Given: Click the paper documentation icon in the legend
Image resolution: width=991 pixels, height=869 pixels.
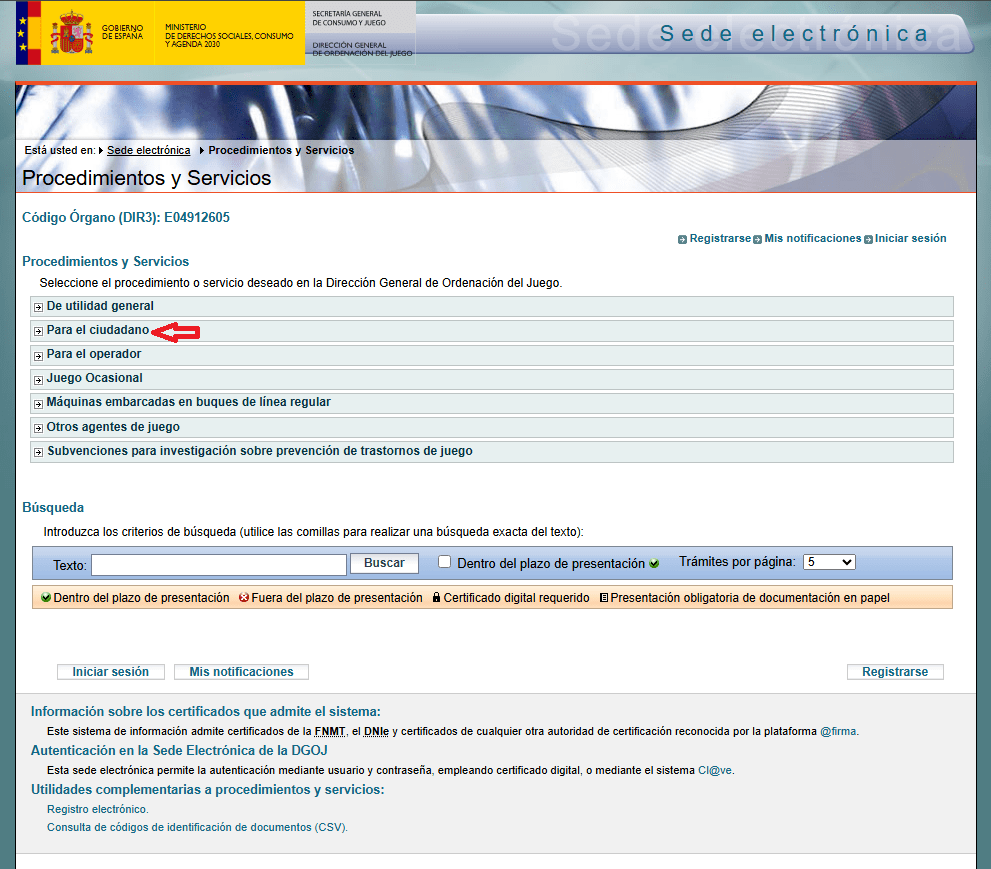Looking at the screenshot, I should (603, 598).
